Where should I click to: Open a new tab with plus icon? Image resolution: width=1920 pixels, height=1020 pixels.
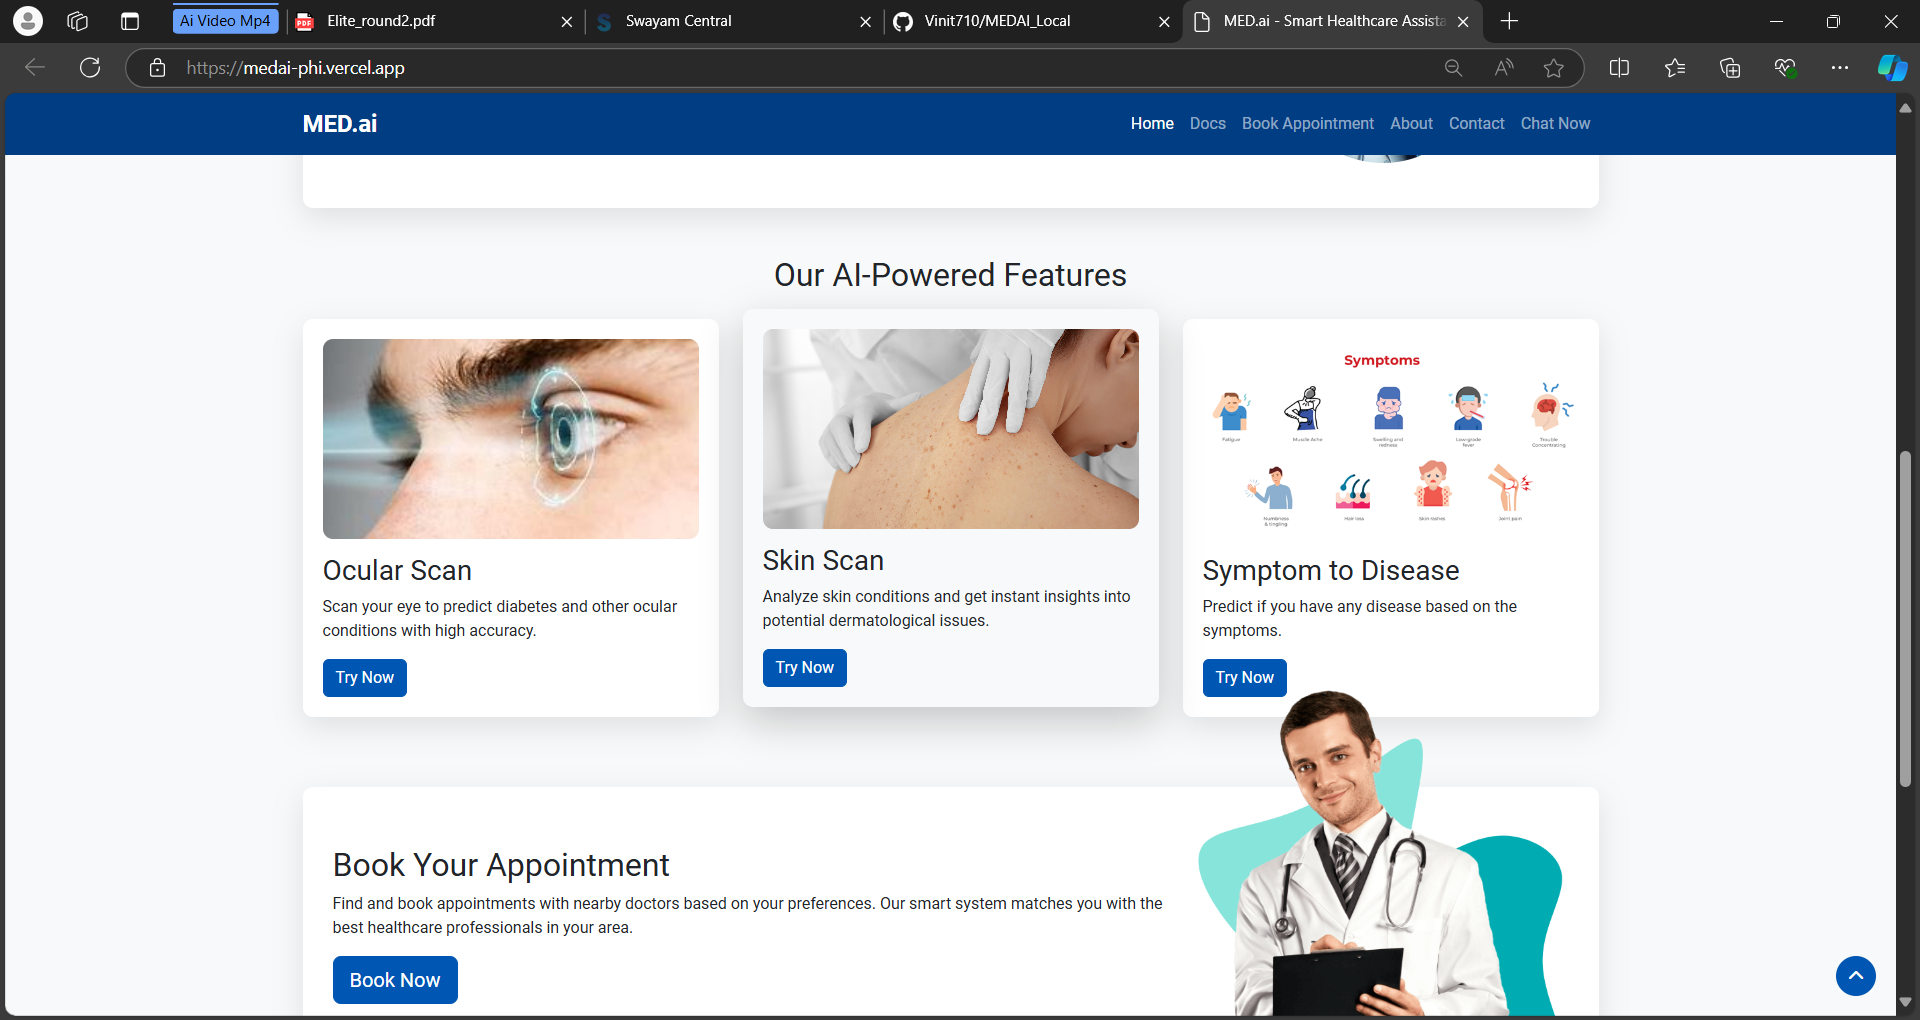click(1509, 21)
